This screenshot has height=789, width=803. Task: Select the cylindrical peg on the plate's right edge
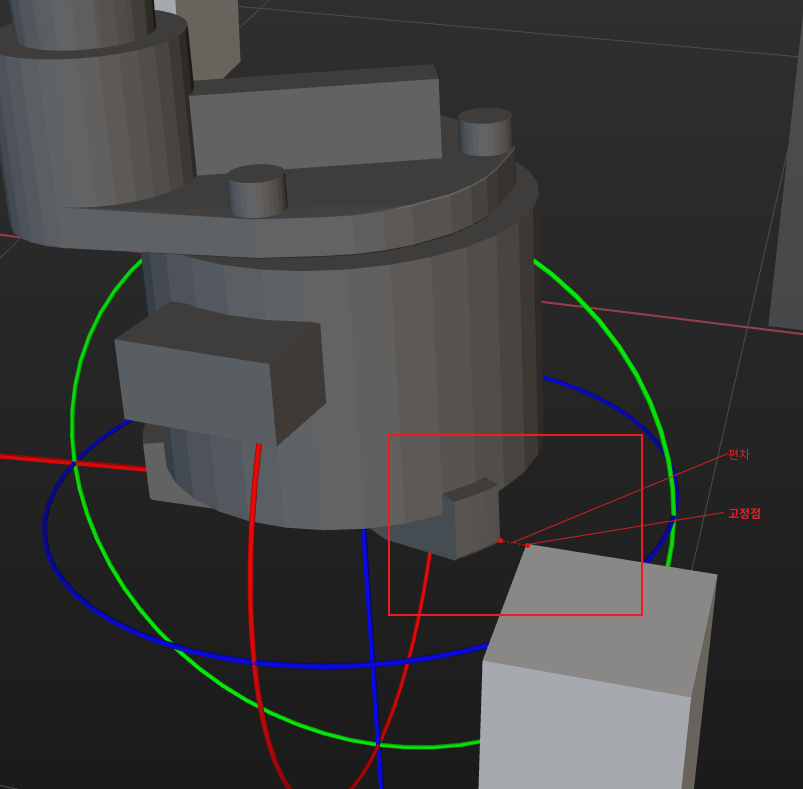[485, 132]
